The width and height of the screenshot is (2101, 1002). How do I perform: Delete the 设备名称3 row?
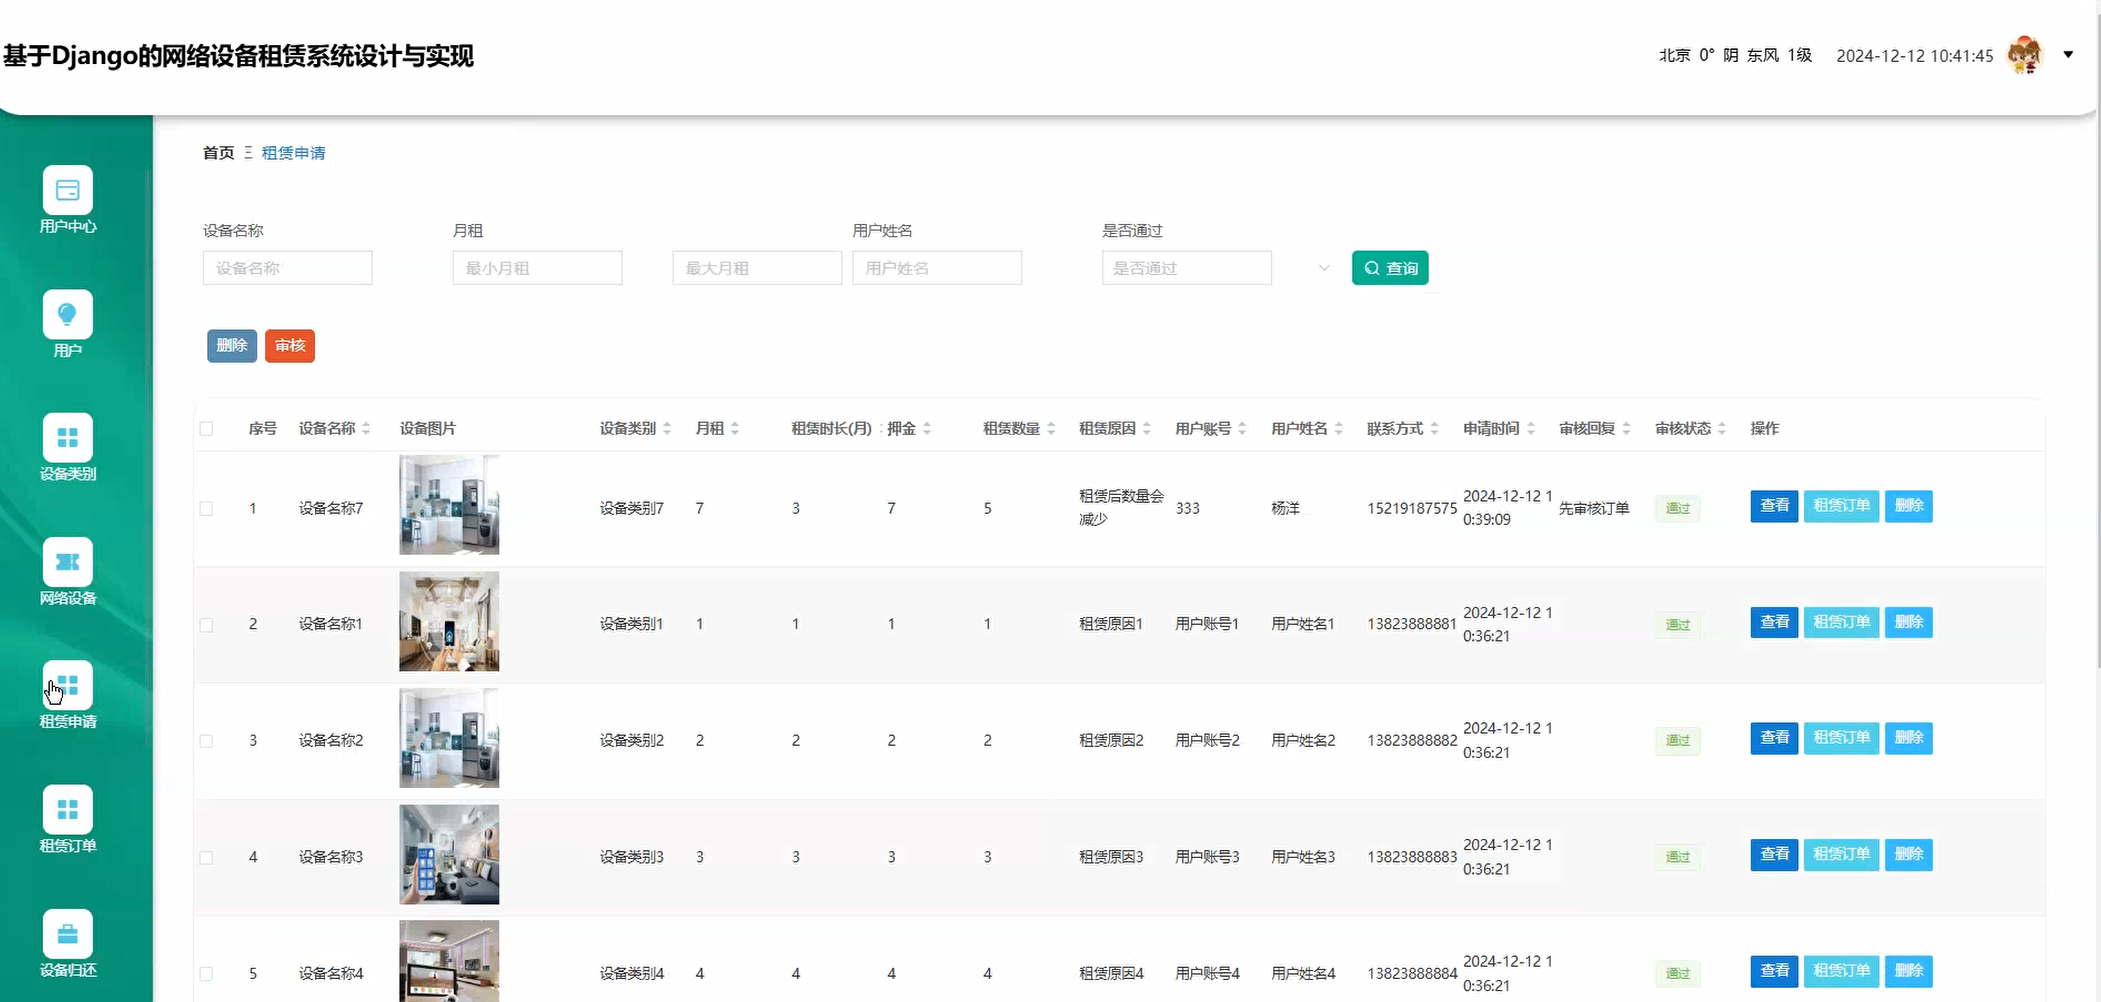pyautogui.click(x=1908, y=855)
